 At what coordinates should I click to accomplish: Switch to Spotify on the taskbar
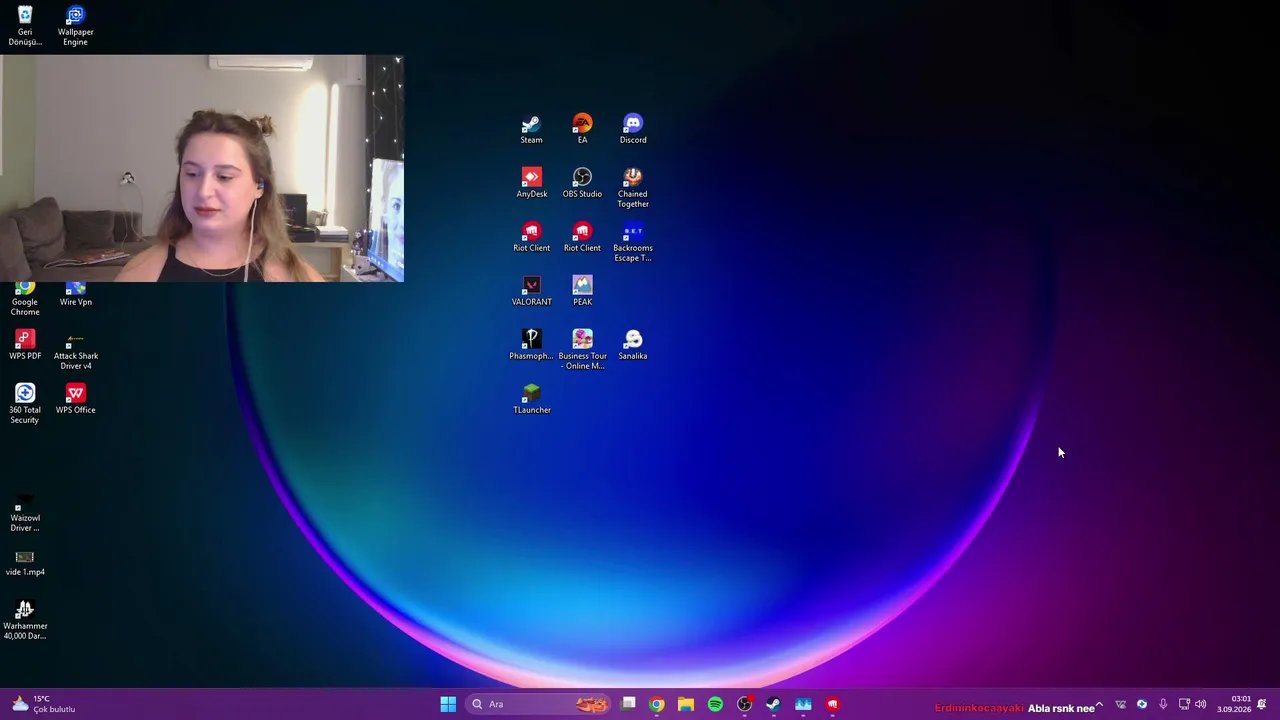point(715,704)
